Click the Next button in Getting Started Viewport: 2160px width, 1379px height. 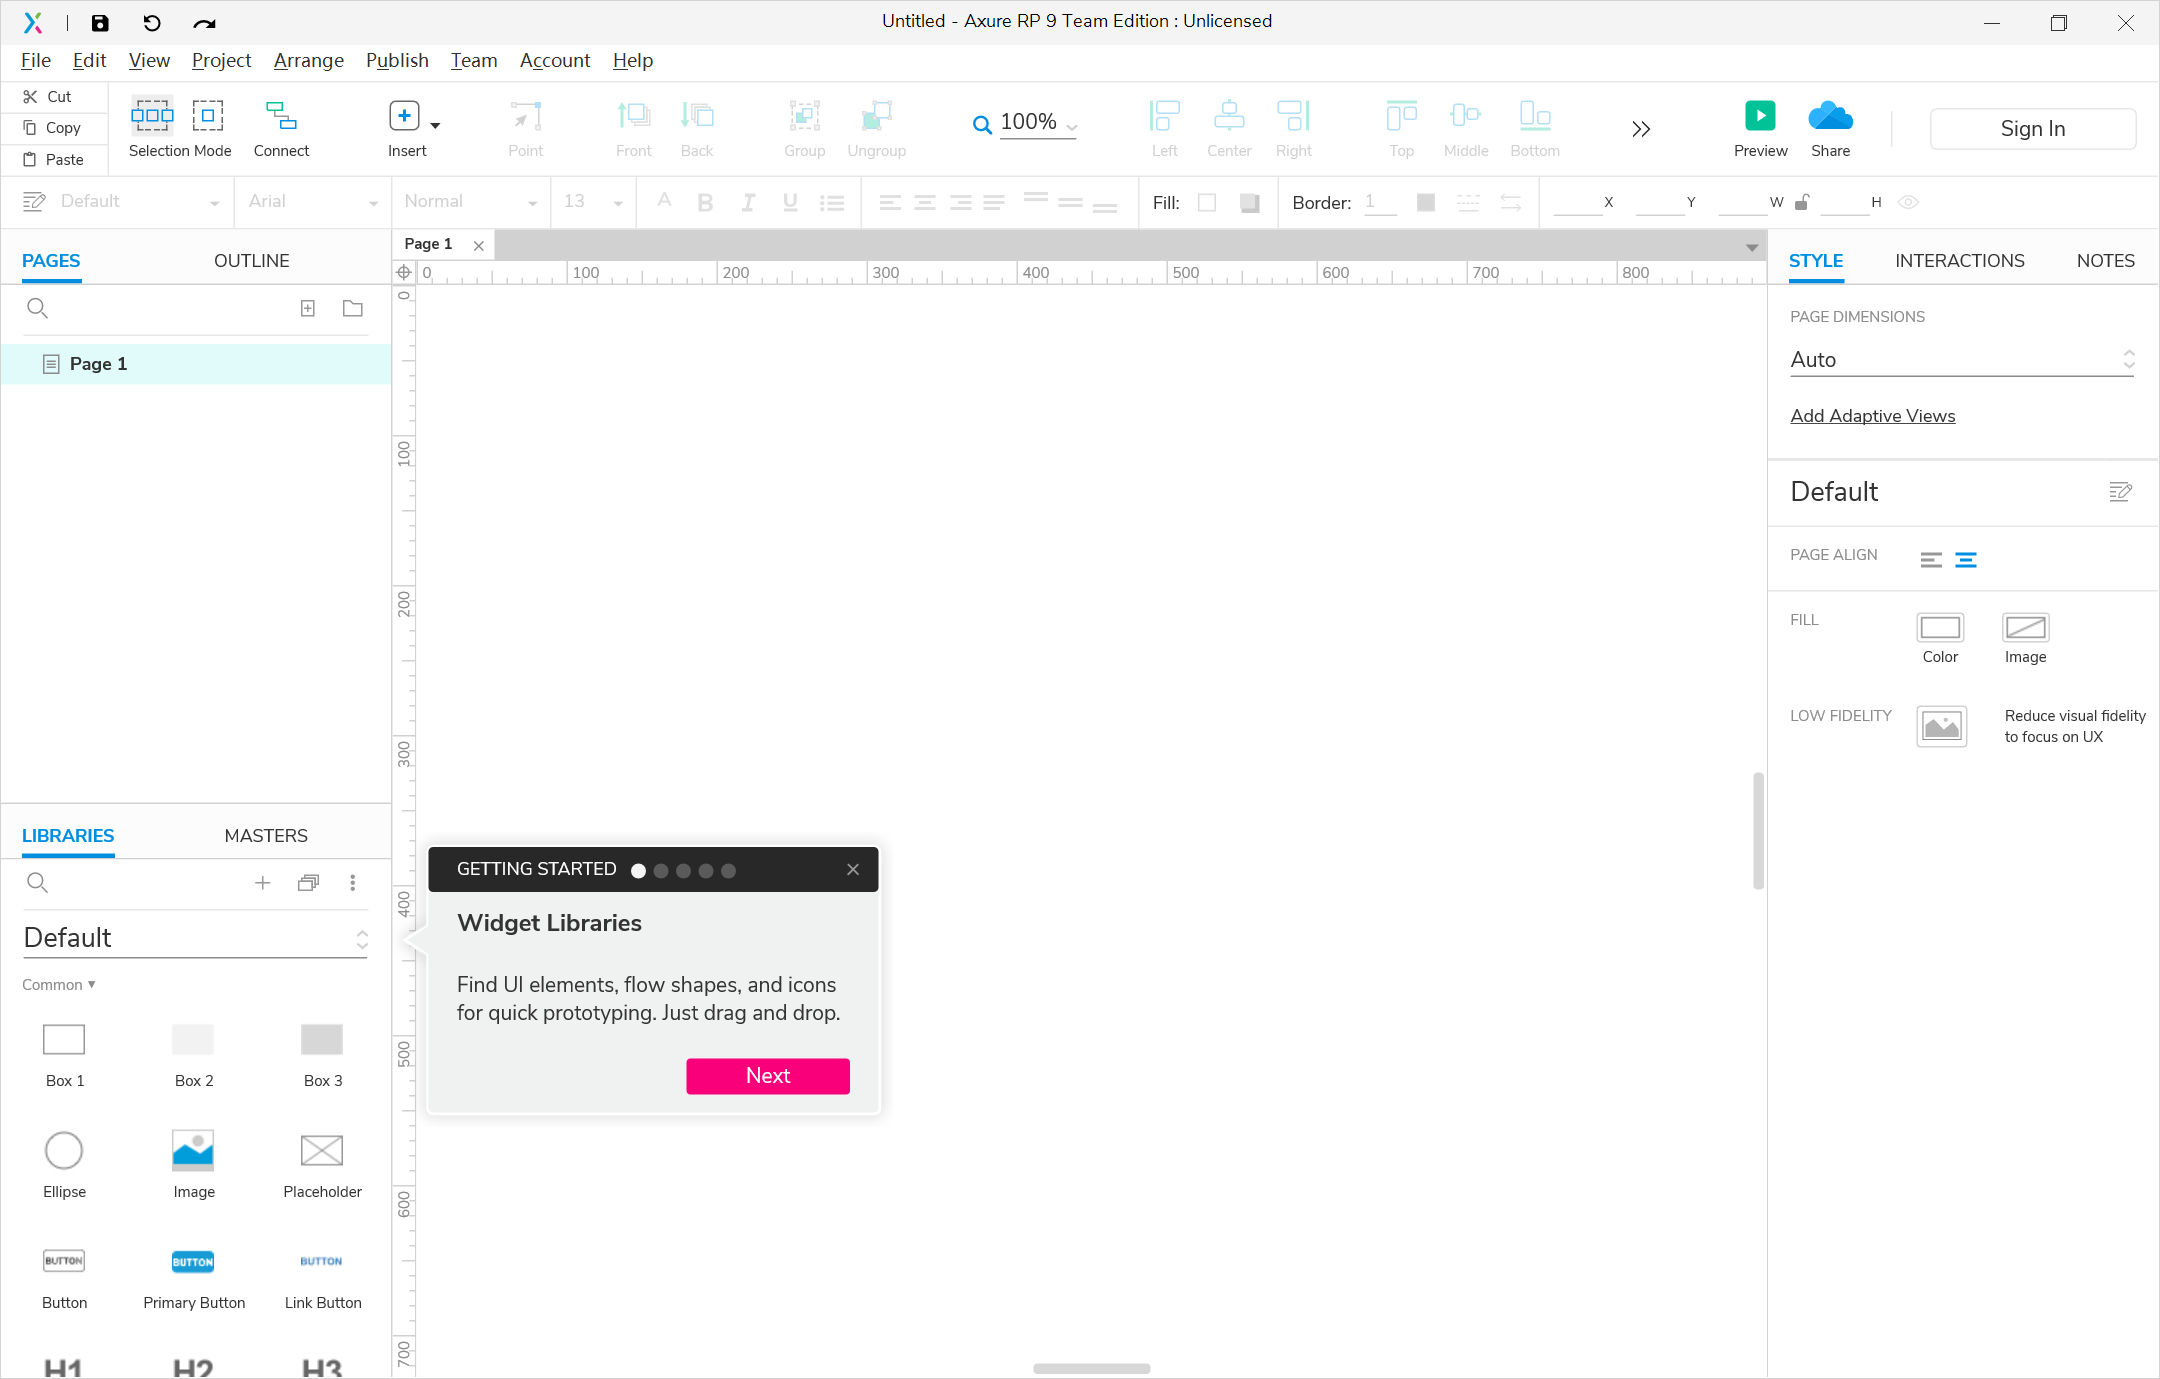click(767, 1075)
